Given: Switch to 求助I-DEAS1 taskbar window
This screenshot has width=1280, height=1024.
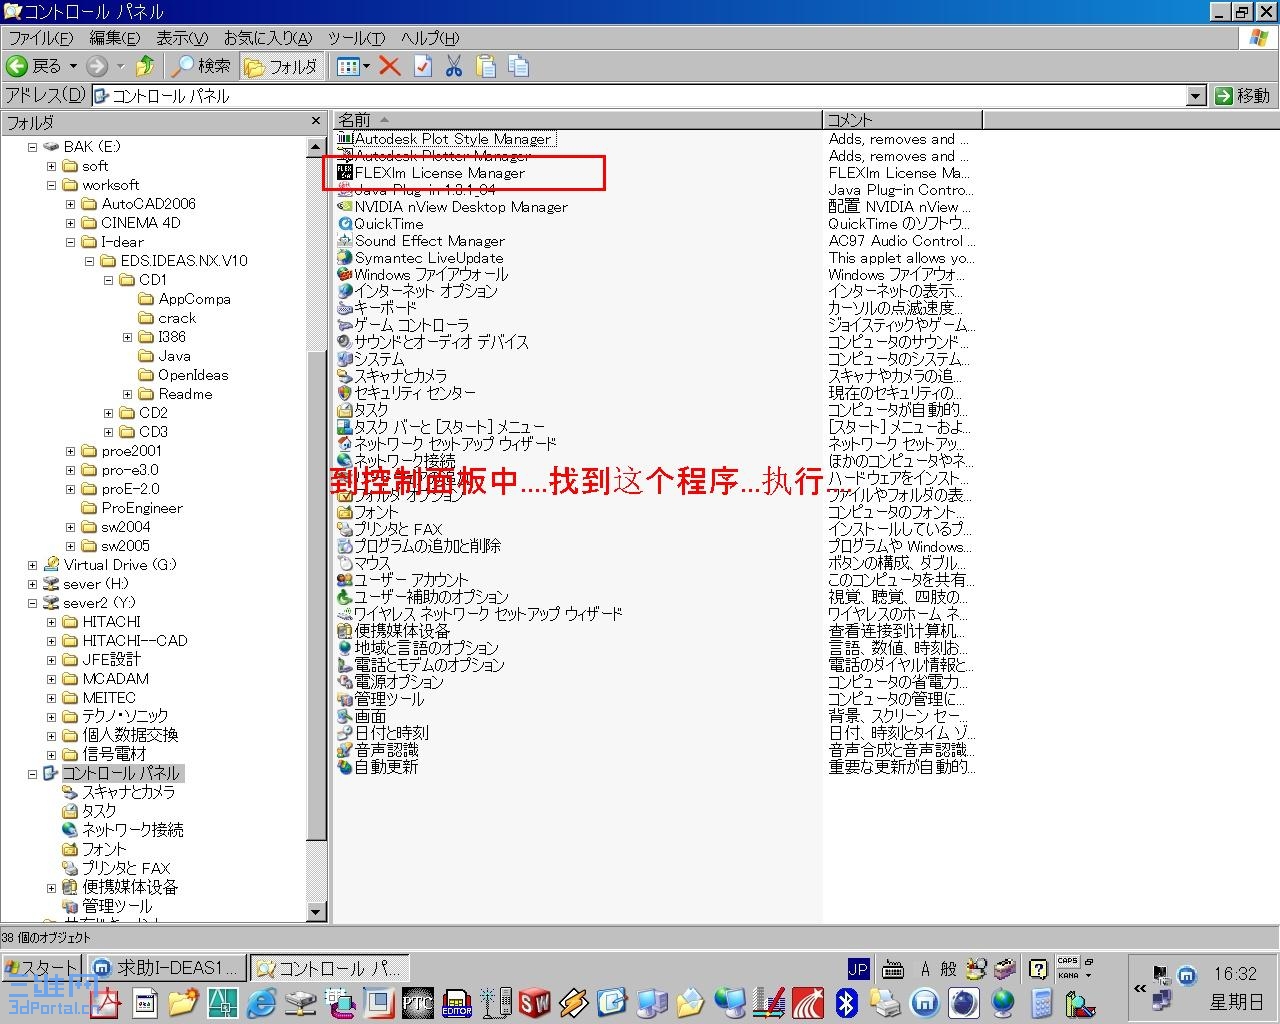Looking at the screenshot, I should point(166,968).
